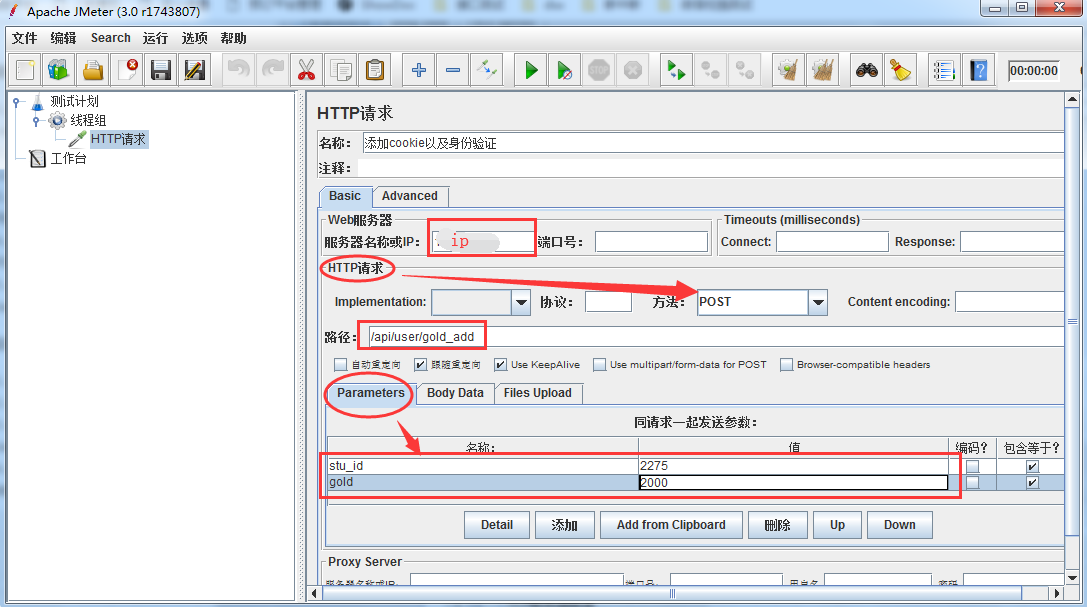
Task: Click Add from Clipboard button
Action: pyautogui.click(x=671, y=525)
